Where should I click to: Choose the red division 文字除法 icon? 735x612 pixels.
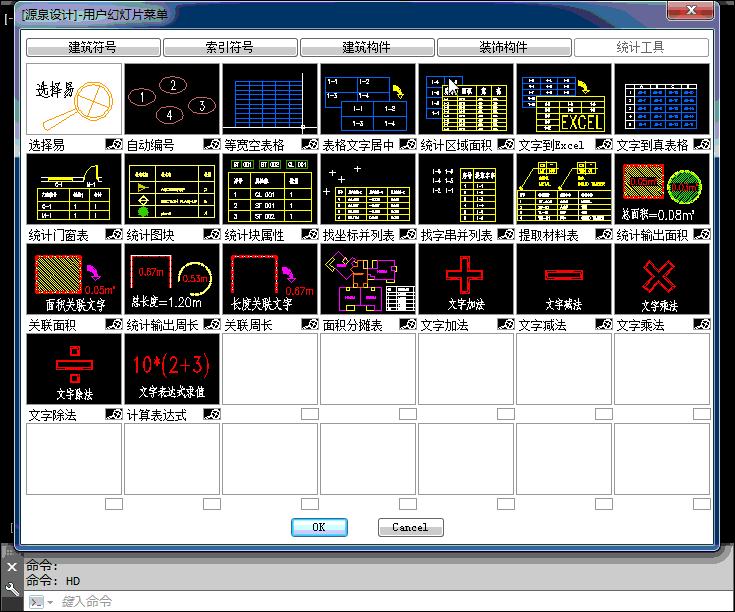pos(74,369)
